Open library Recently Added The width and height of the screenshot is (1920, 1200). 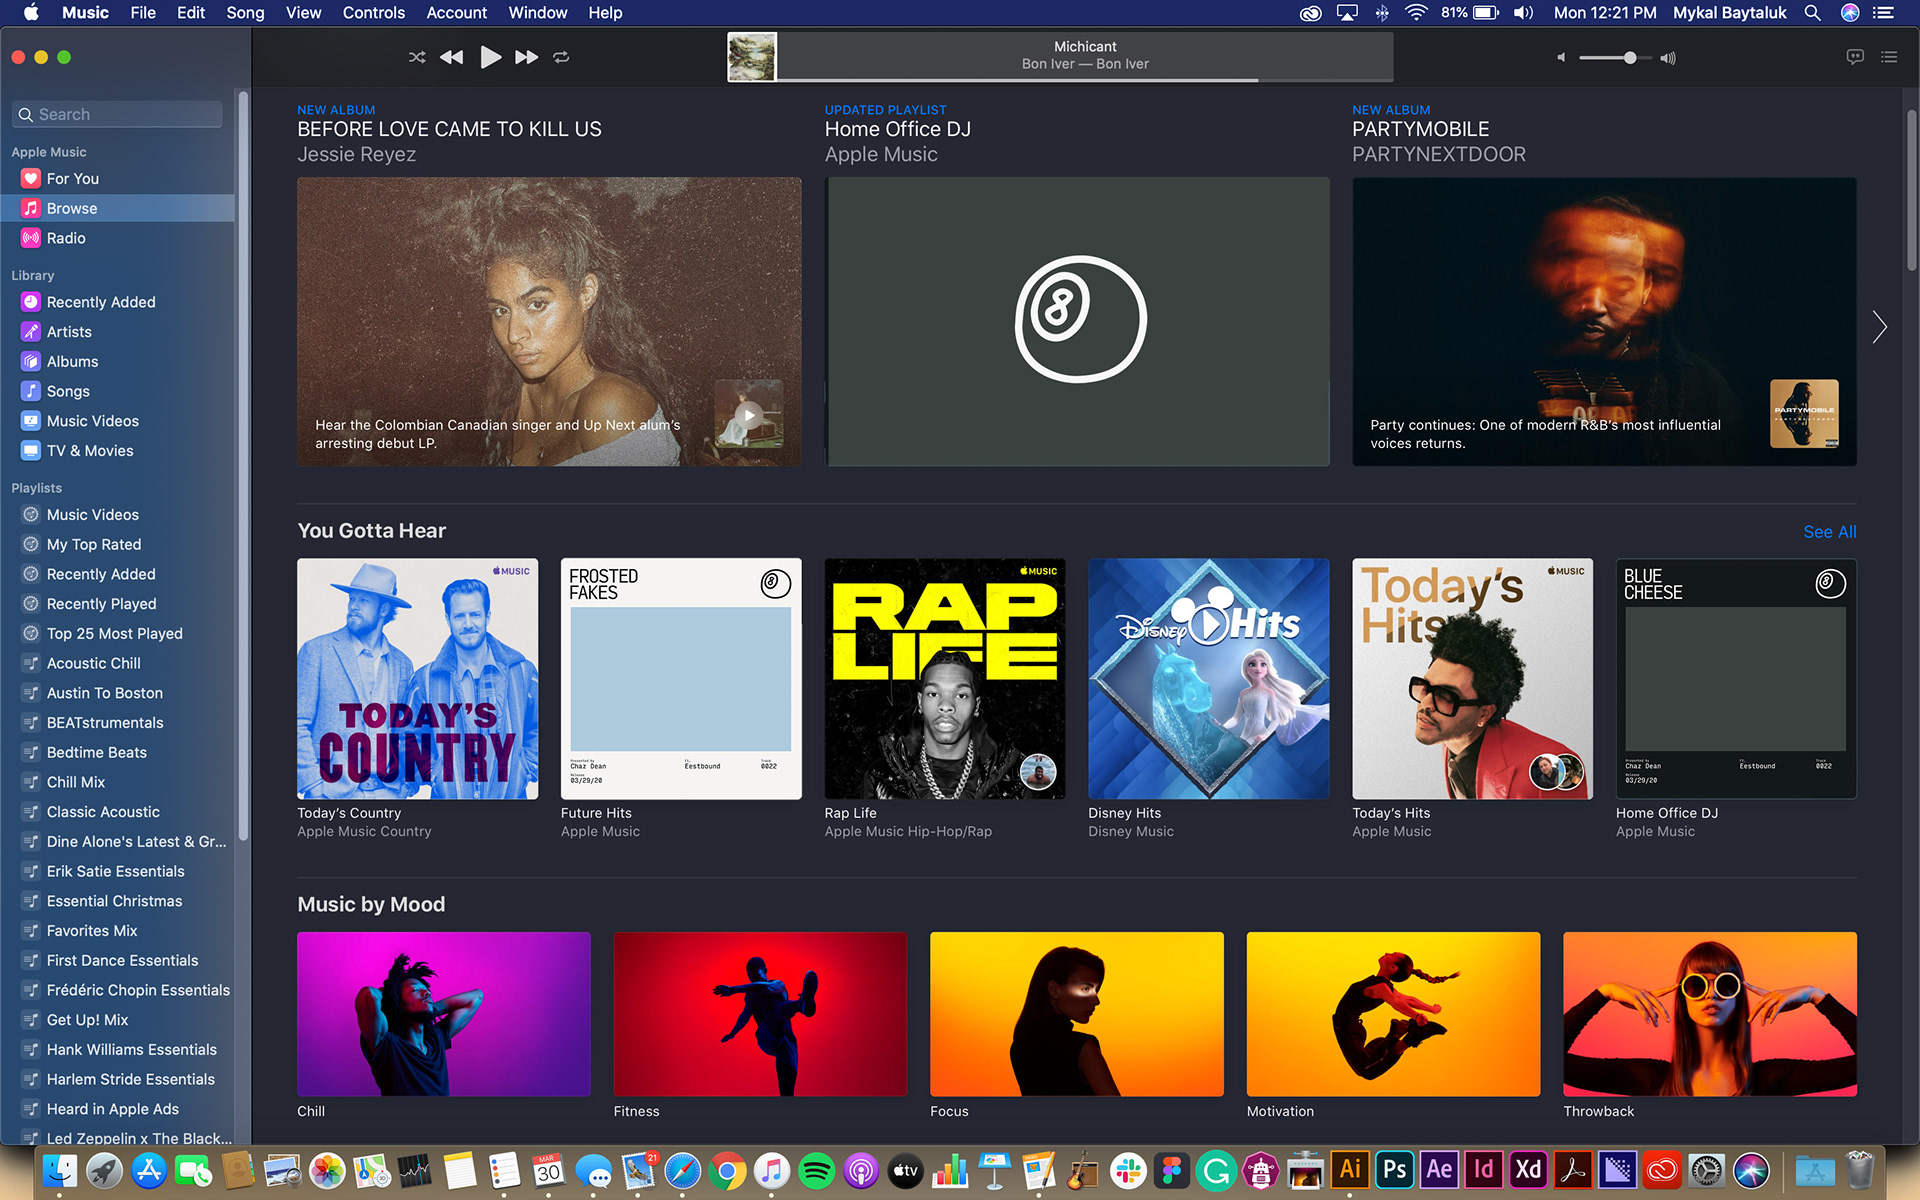coord(117,302)
